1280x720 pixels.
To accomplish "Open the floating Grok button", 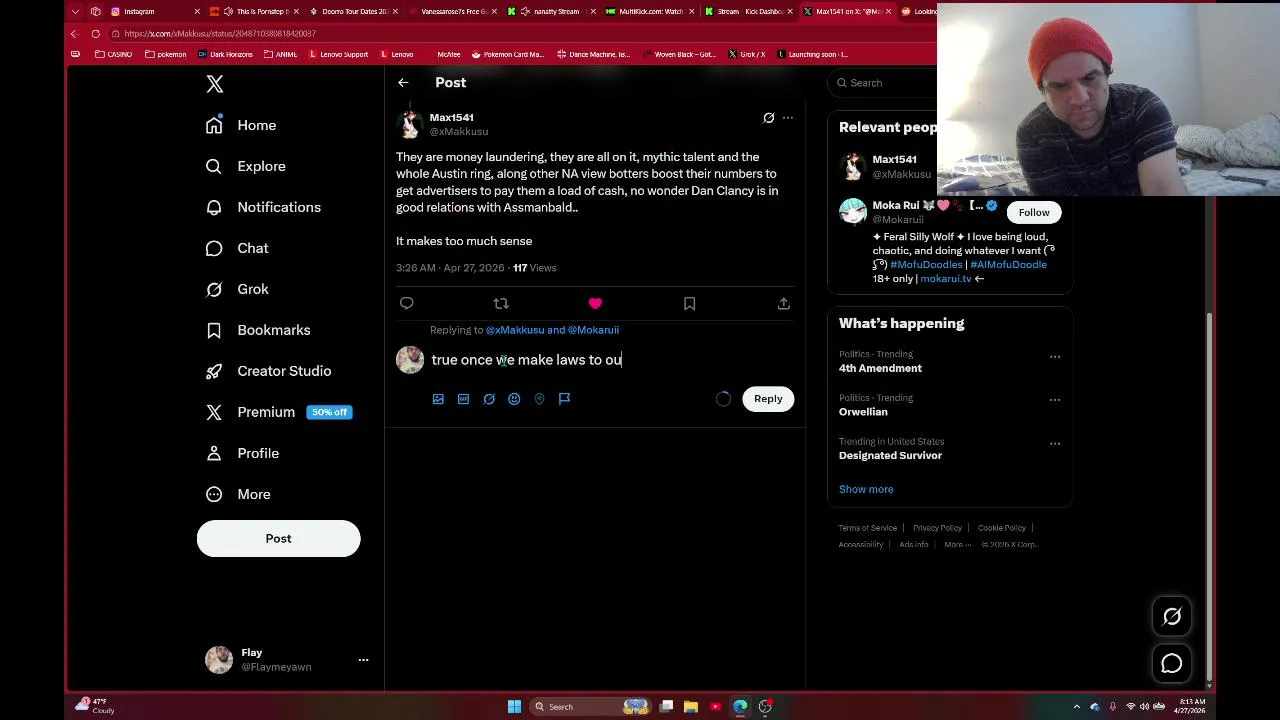I will tap(1172, 616).
